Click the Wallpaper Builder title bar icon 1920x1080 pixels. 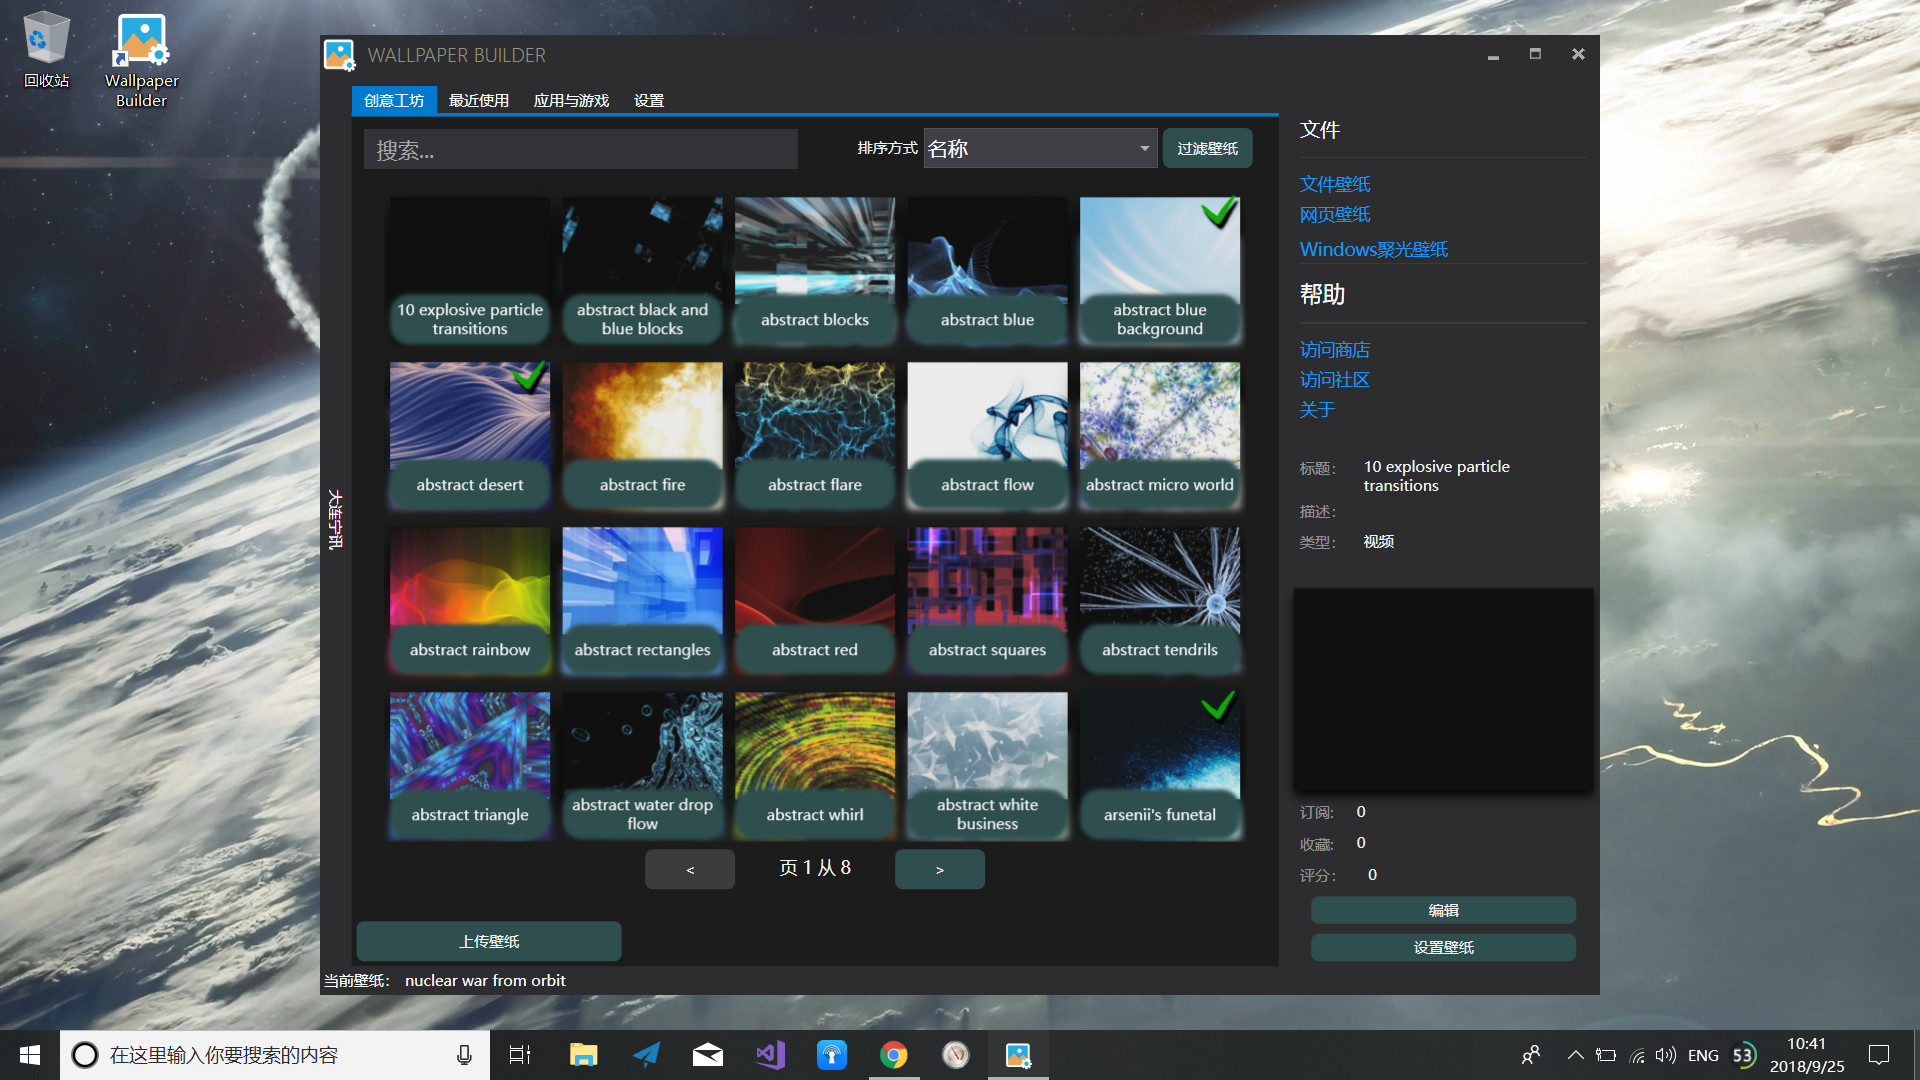tap(339, 55)
